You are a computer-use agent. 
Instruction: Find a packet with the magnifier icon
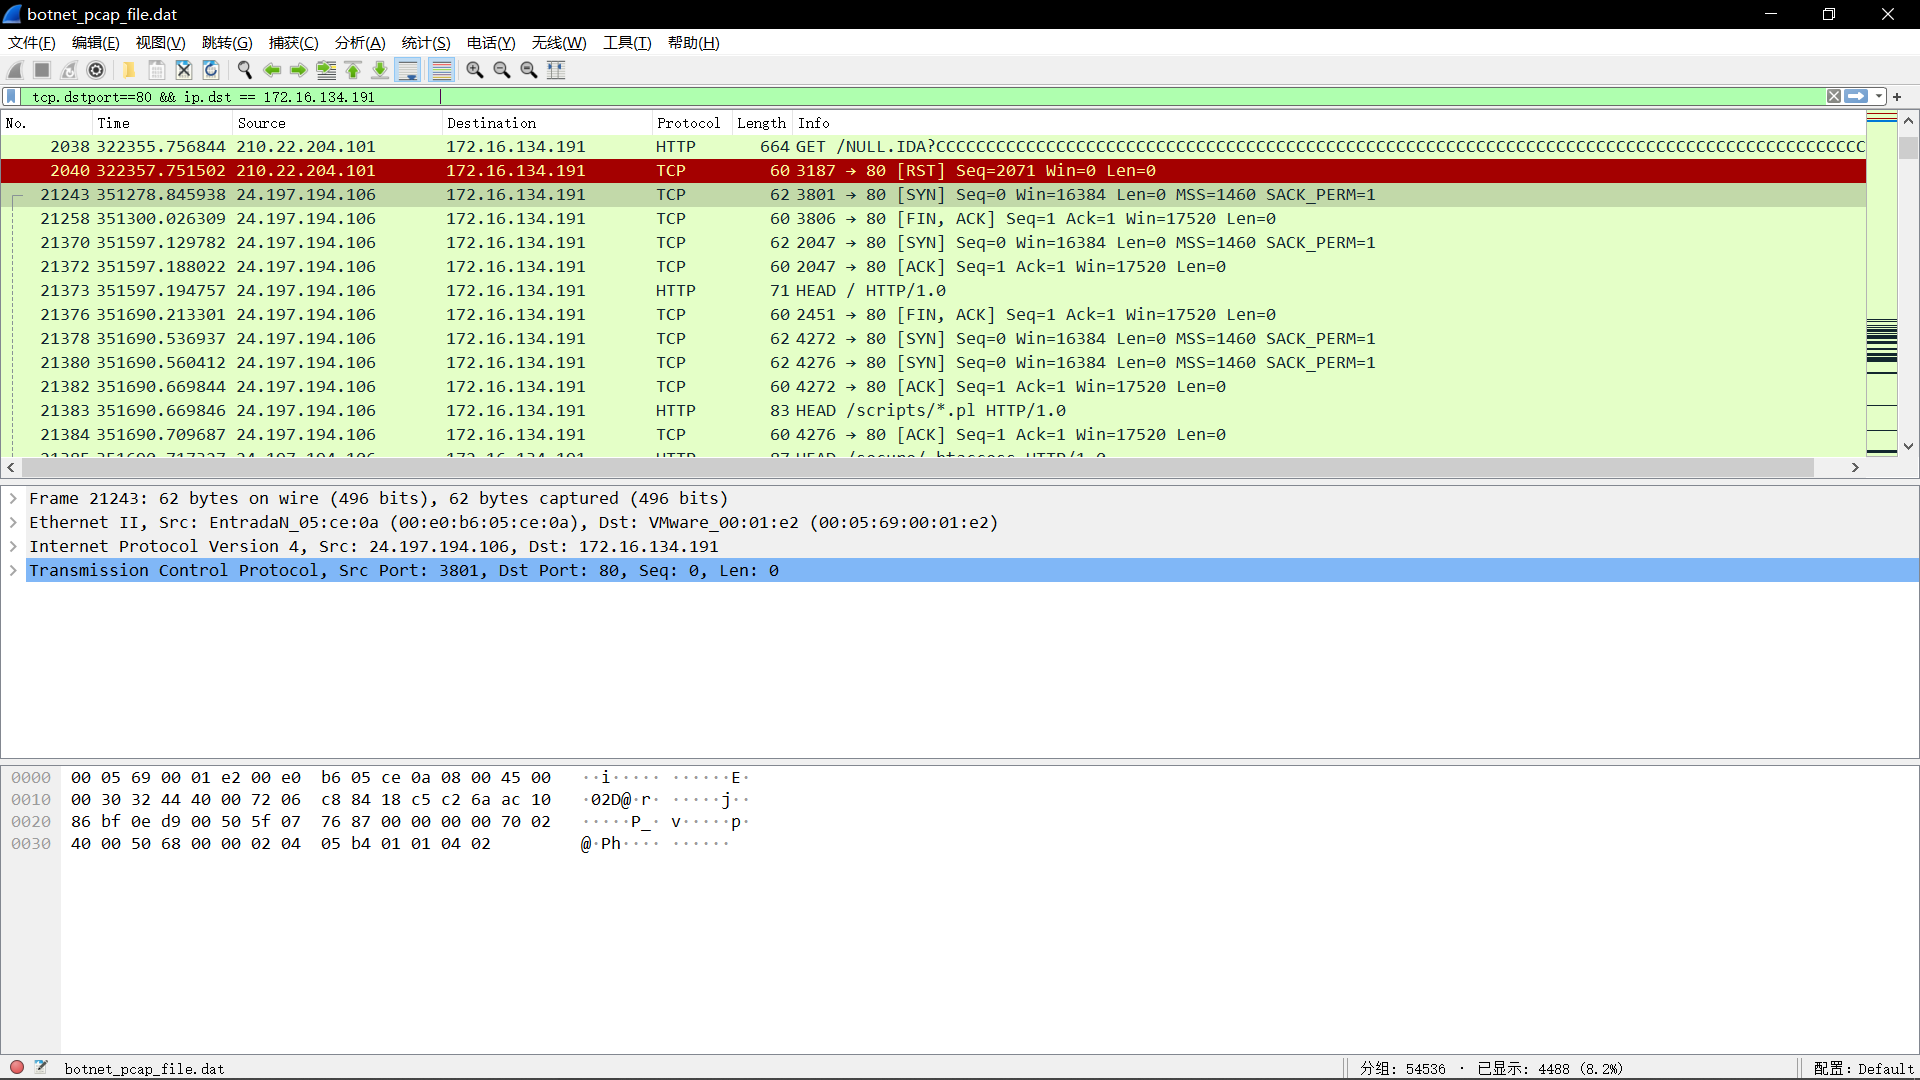[x=244, y=70]
